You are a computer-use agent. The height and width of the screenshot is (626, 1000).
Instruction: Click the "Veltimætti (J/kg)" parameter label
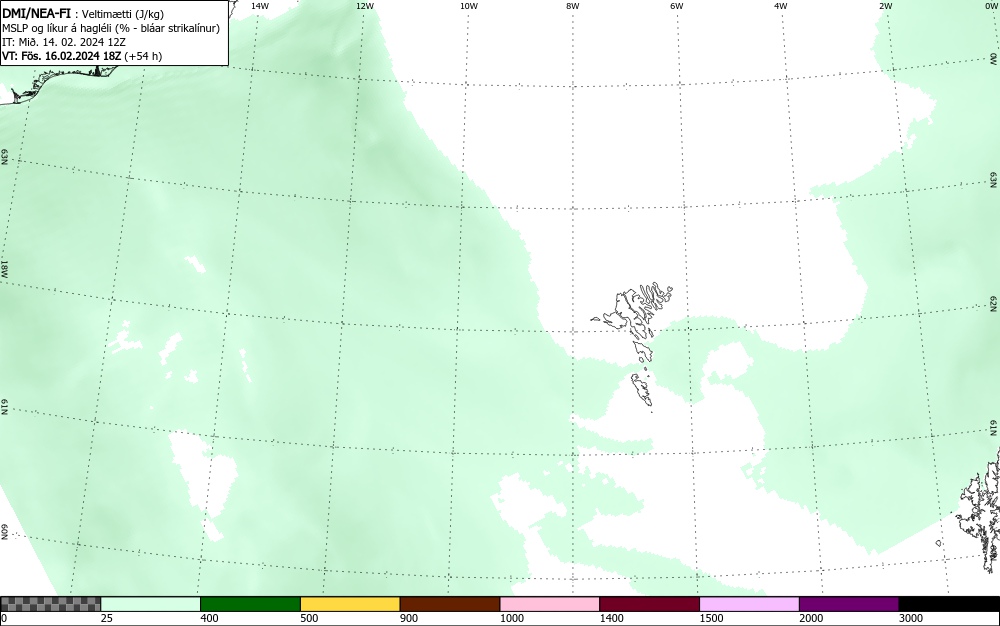pos(123,15)
